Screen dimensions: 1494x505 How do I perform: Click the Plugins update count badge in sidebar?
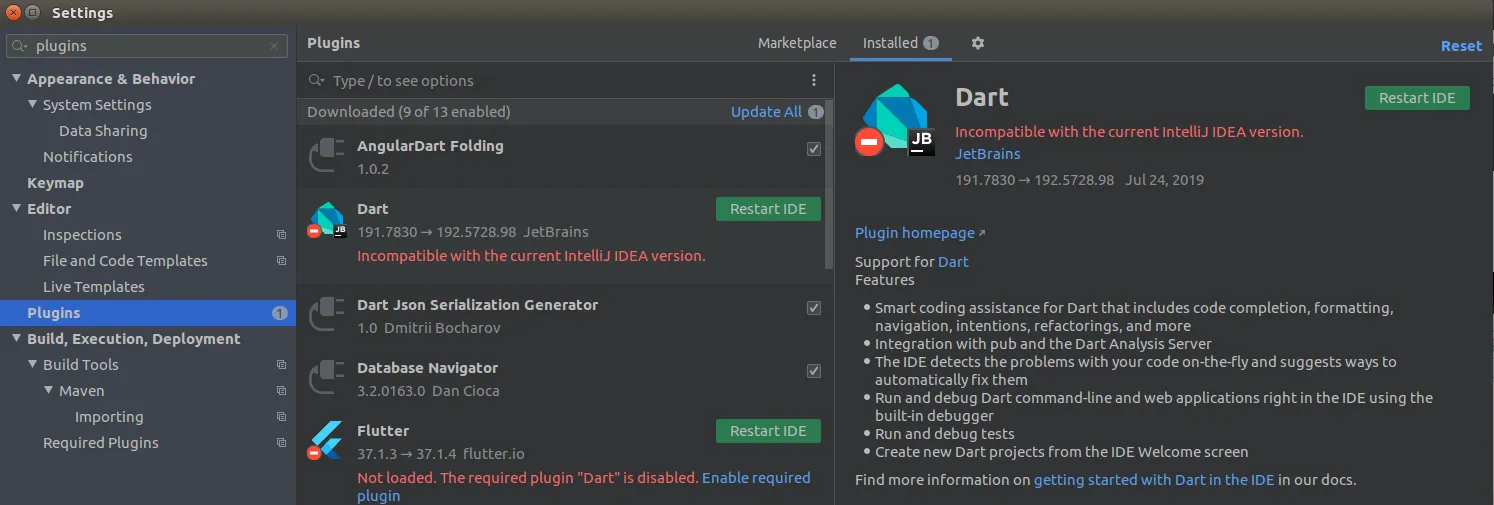pos(280,313)
